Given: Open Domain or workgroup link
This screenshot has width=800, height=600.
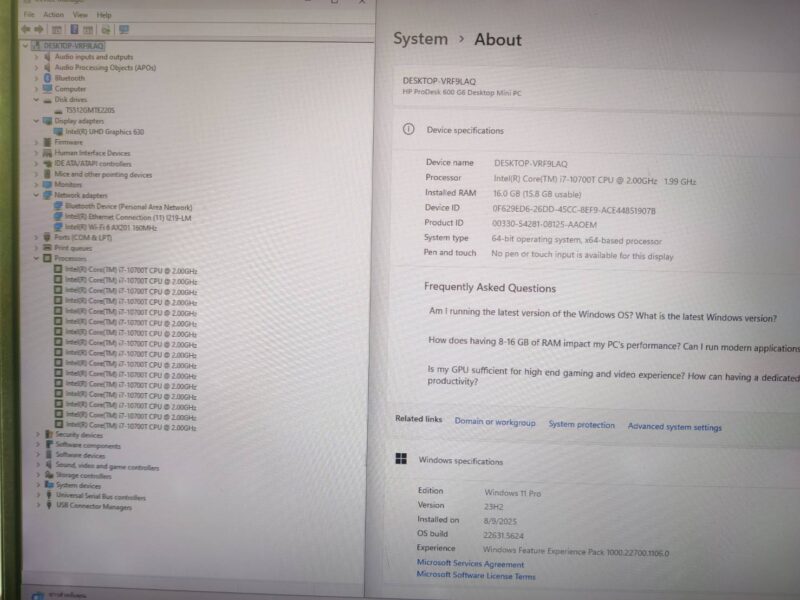Looking at the screenshot, I should 495,422.
